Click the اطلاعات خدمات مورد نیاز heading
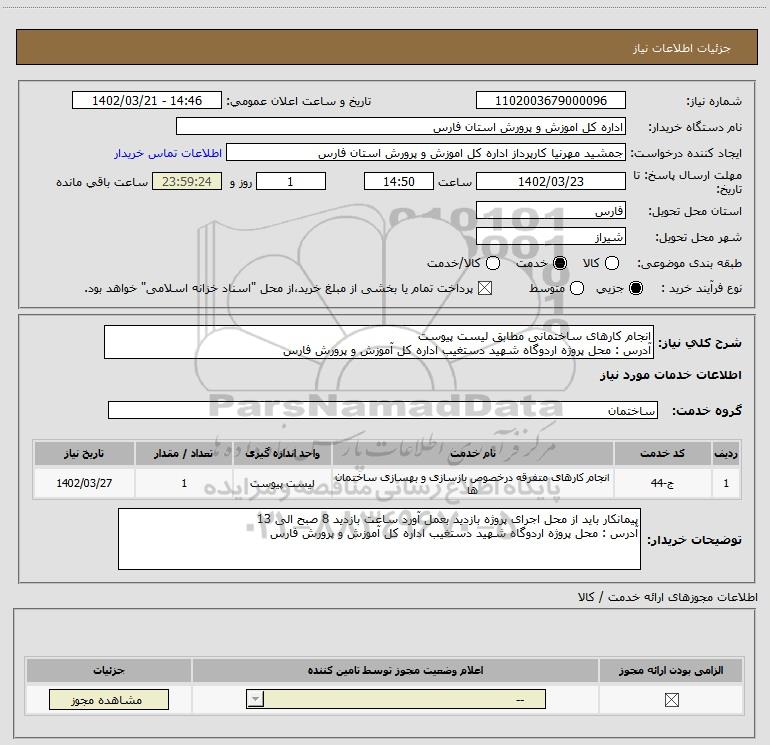This screenshot has width=770, height=745. 670,375
